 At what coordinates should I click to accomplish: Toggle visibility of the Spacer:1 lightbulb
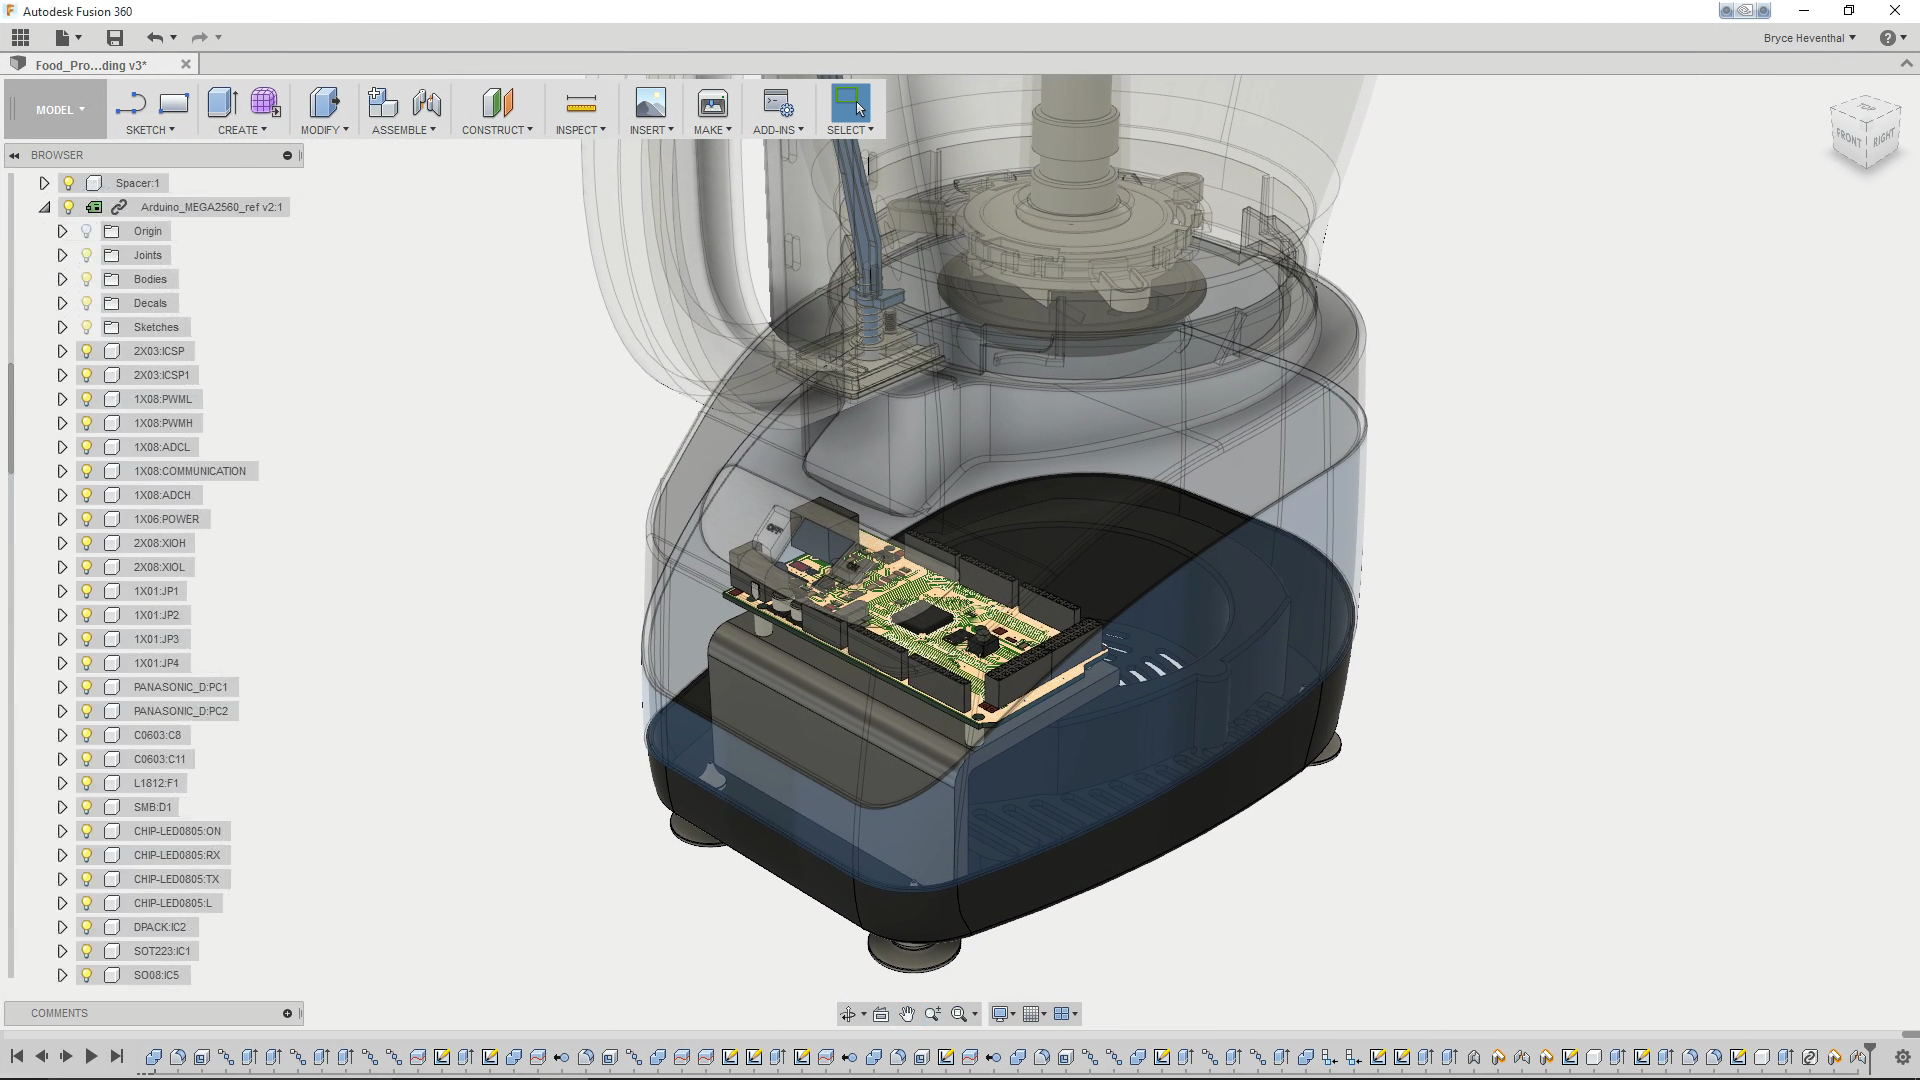click(x=69, y=183)
